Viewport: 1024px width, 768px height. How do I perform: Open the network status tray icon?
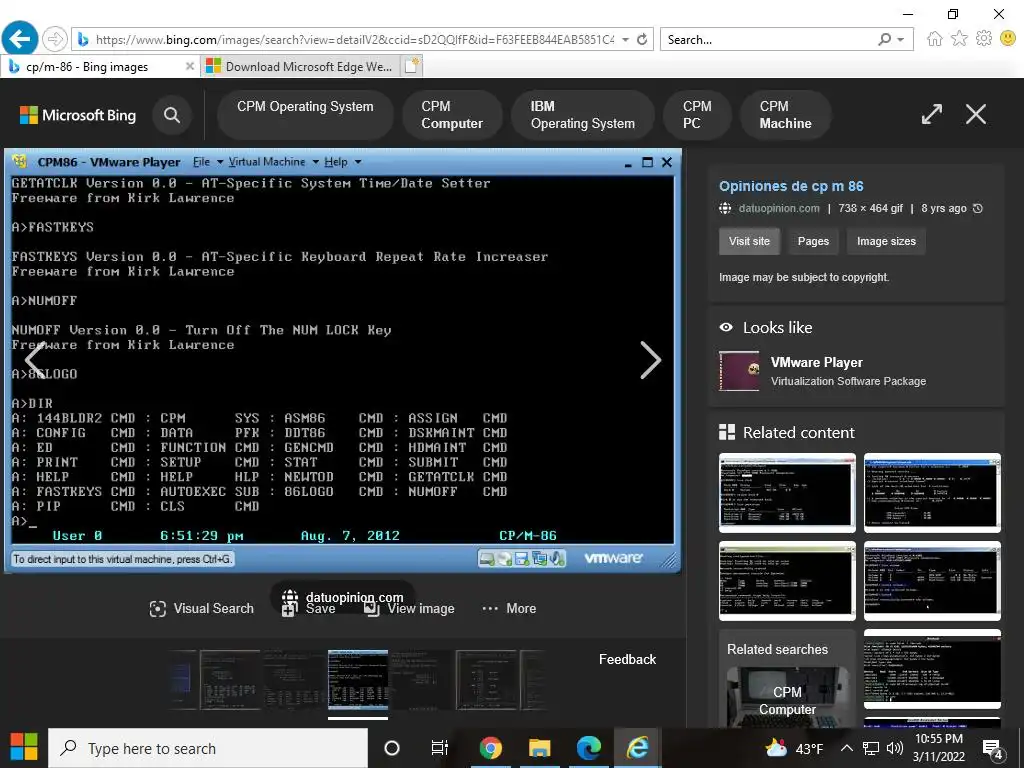[x=871, y=748]
